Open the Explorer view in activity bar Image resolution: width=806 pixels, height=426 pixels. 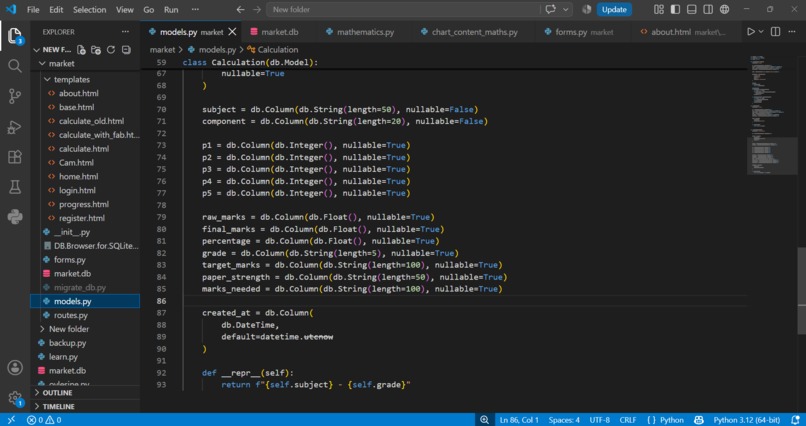[14, 36]
